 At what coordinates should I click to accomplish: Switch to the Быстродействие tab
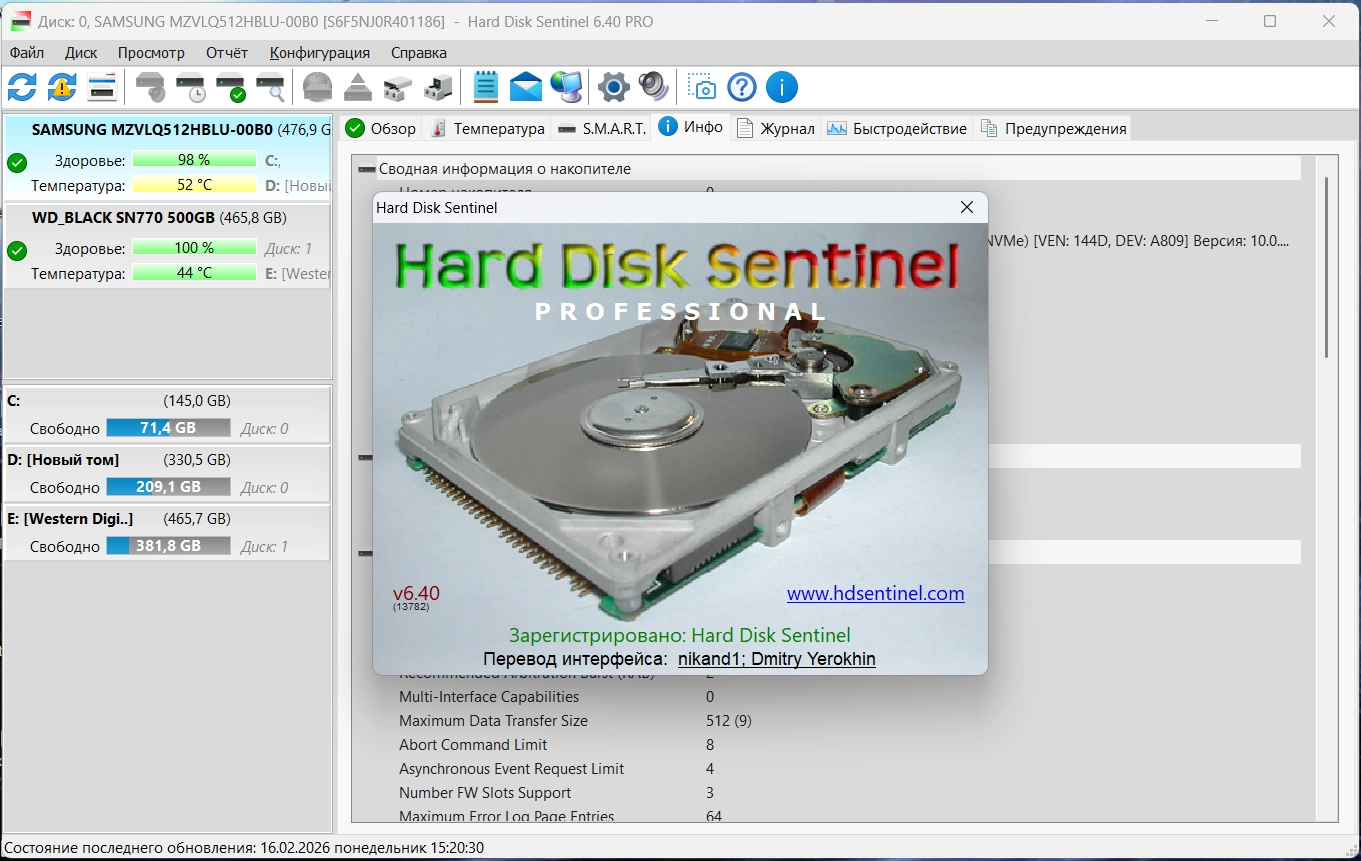coord(897,128)
